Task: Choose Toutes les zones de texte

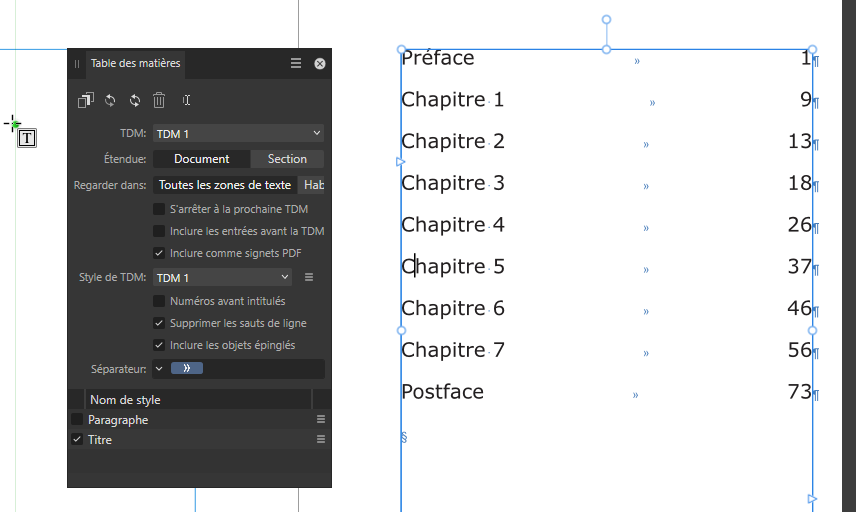Action: point(225,185)
